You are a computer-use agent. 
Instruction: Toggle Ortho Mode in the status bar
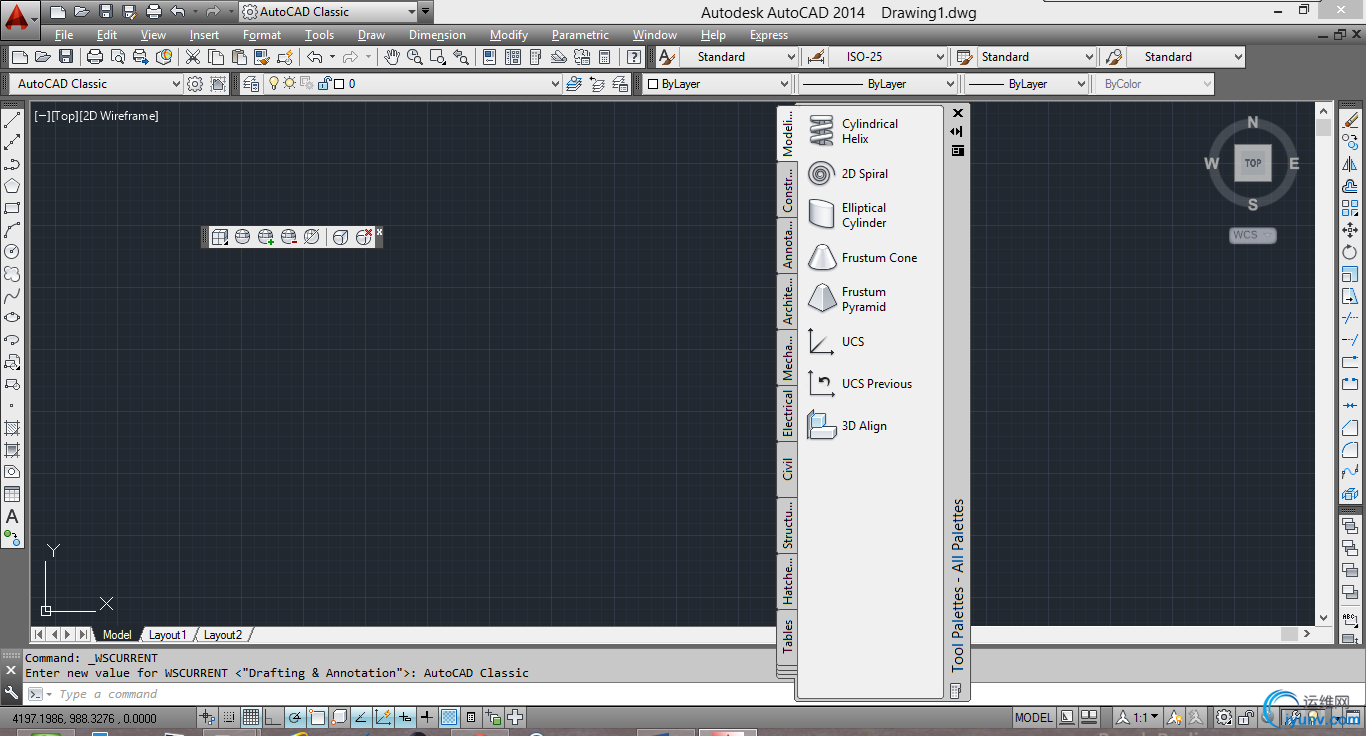273,717
